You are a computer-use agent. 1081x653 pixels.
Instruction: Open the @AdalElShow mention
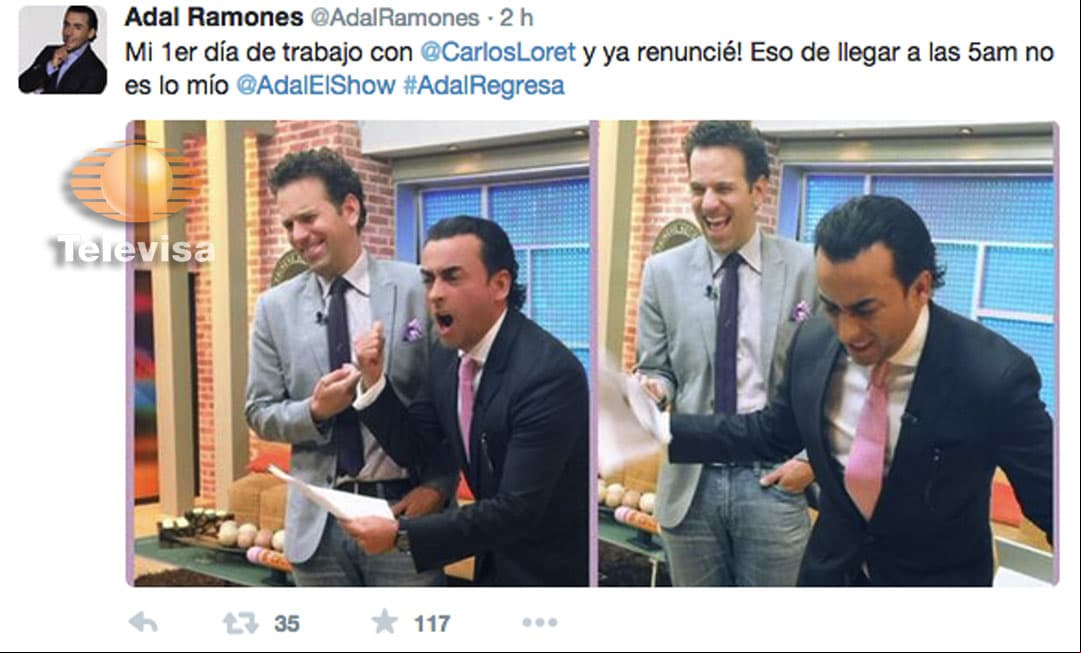[316, 86]
